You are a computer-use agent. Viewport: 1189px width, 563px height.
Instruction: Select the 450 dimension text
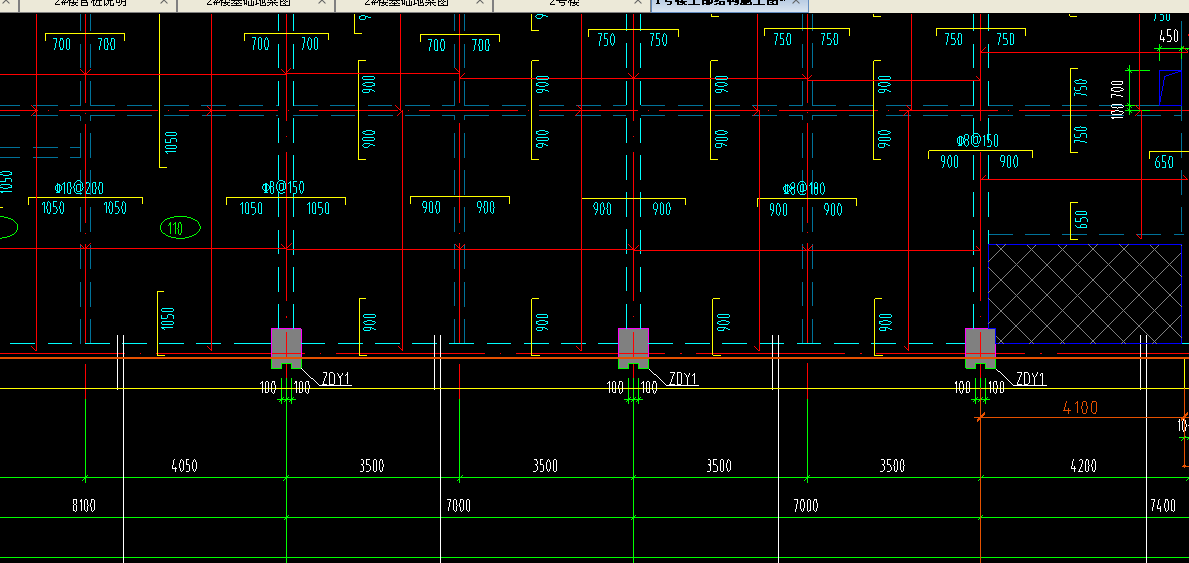click(1169, 36)
